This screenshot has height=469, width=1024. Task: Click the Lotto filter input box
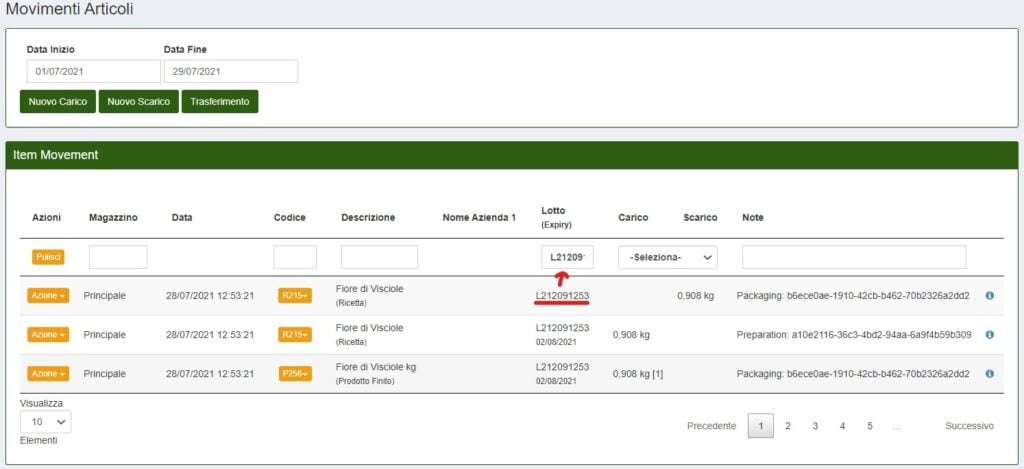point(567,257)
